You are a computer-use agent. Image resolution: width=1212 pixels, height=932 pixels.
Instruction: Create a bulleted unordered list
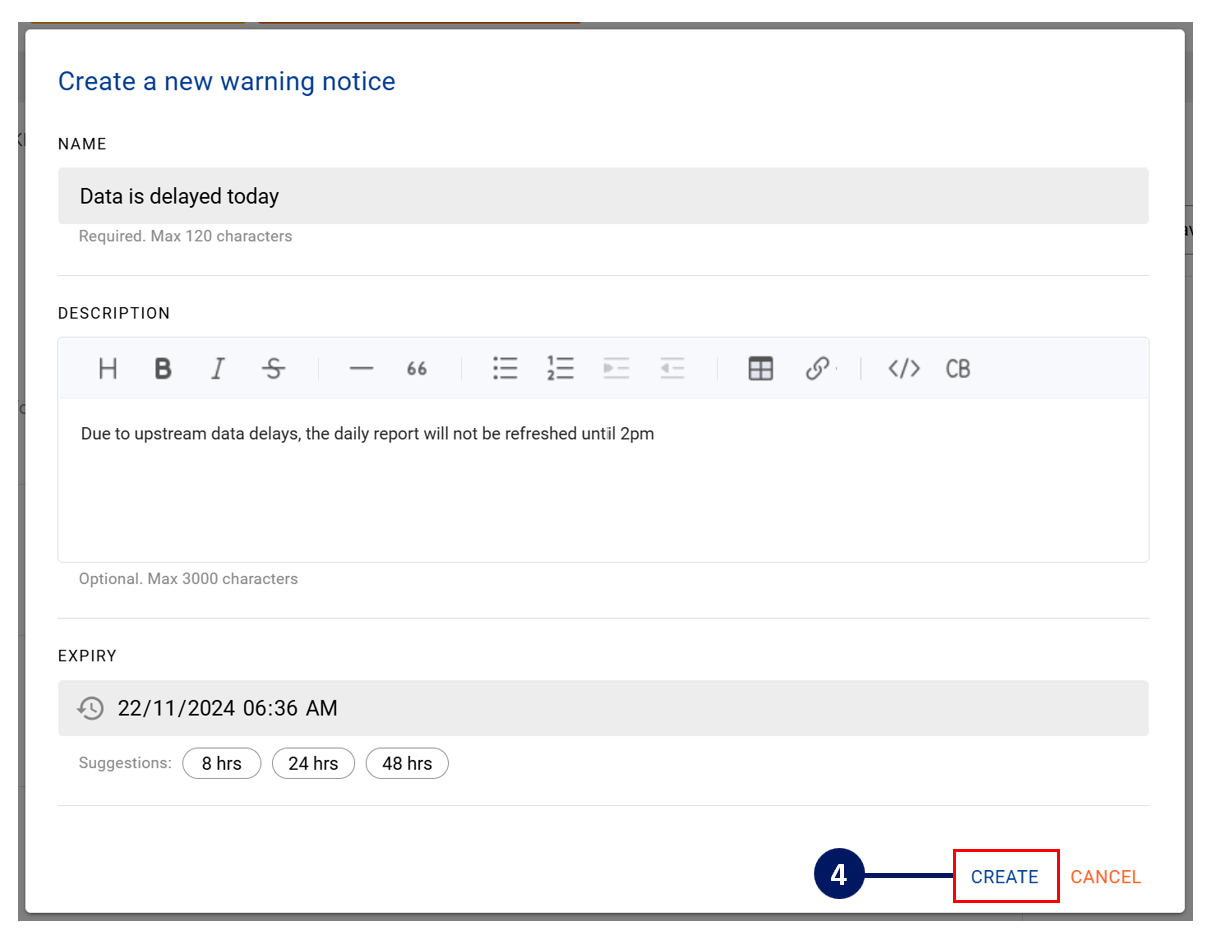(x=505, y=369)
